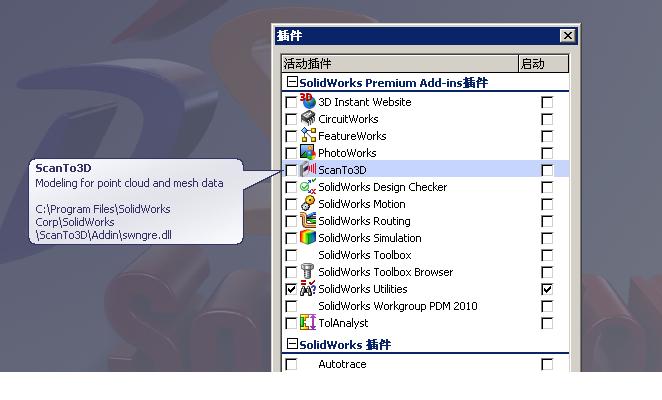Collapse SolidWorks Premium Add-ins group
Image resolution: width=662 pixels, height=400 pixels.
[292, 82]
